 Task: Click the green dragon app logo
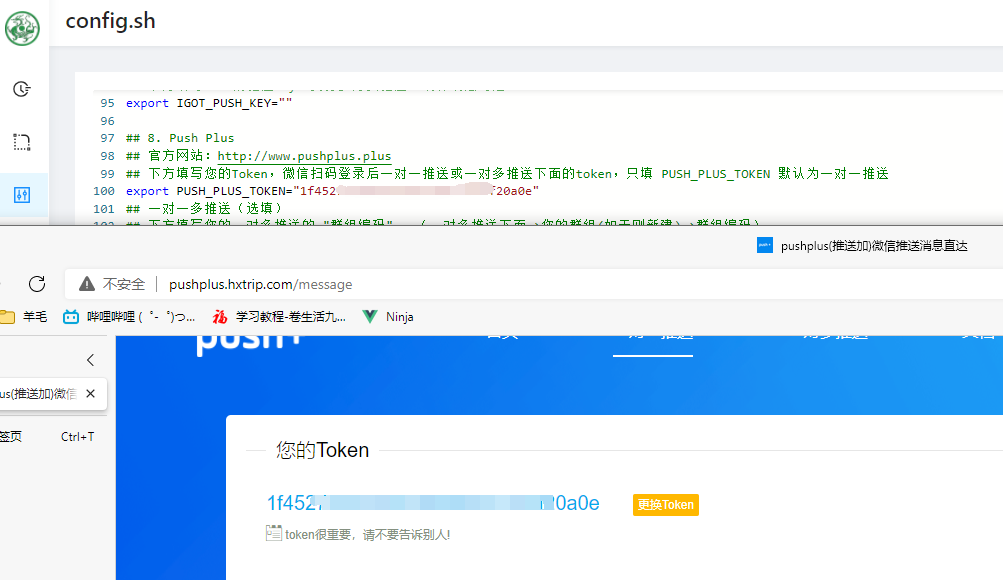23,29
